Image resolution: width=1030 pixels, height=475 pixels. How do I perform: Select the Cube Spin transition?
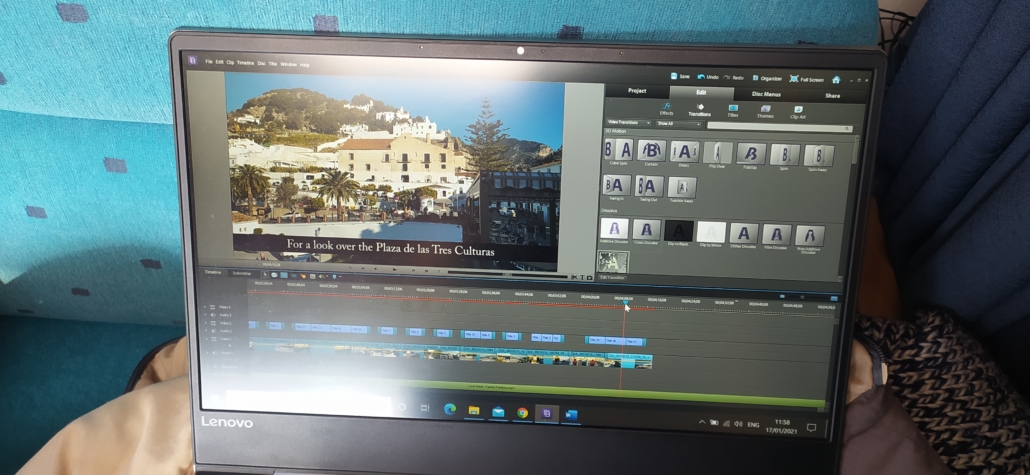point(618,151)
